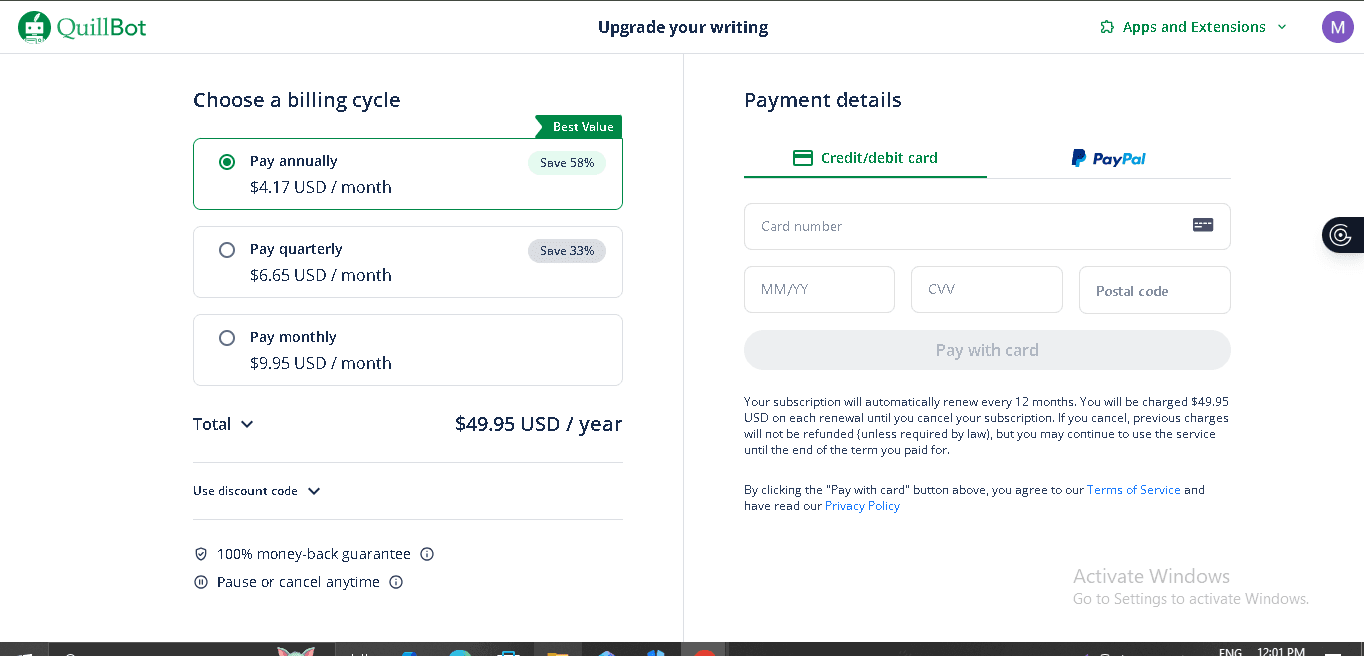Screen dimensions: 1364x656
Task: Click the pause icon beside Pause or cancel anytime
Action: click(x=201, y=581)
